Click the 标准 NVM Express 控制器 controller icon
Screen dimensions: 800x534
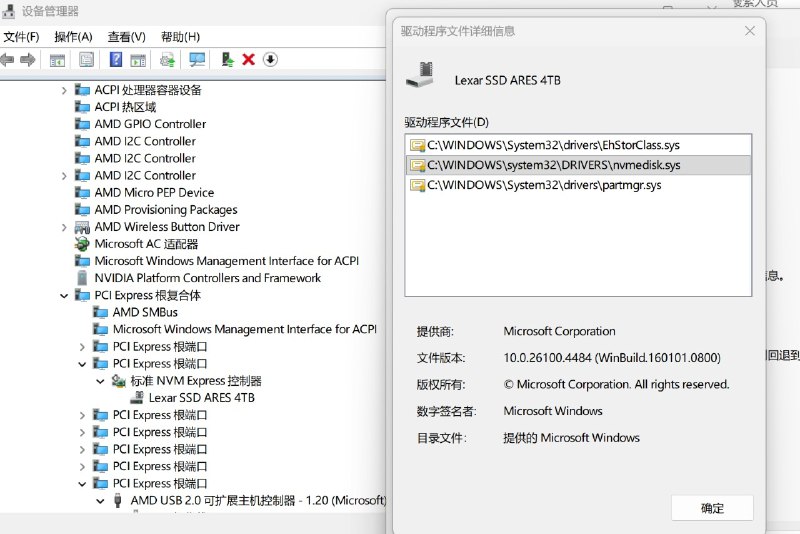pos(118,381)
